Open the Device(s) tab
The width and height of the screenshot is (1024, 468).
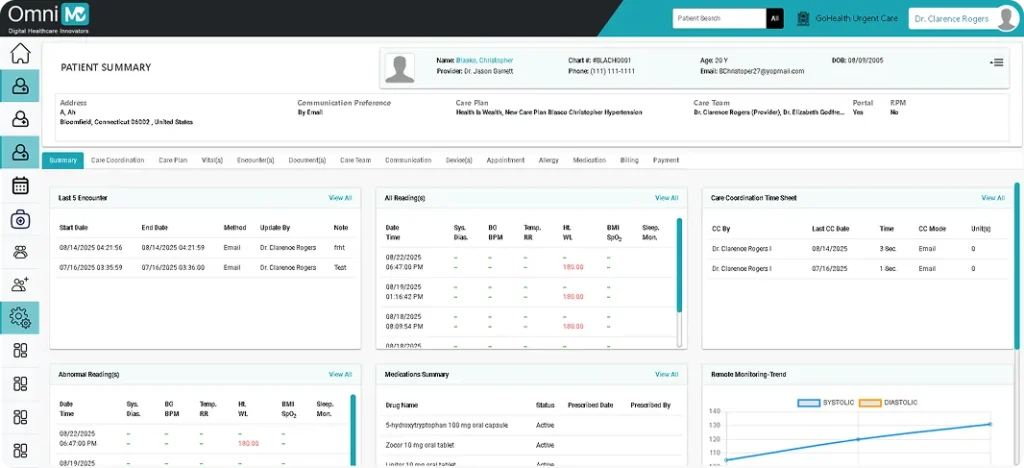coord(459,160)
